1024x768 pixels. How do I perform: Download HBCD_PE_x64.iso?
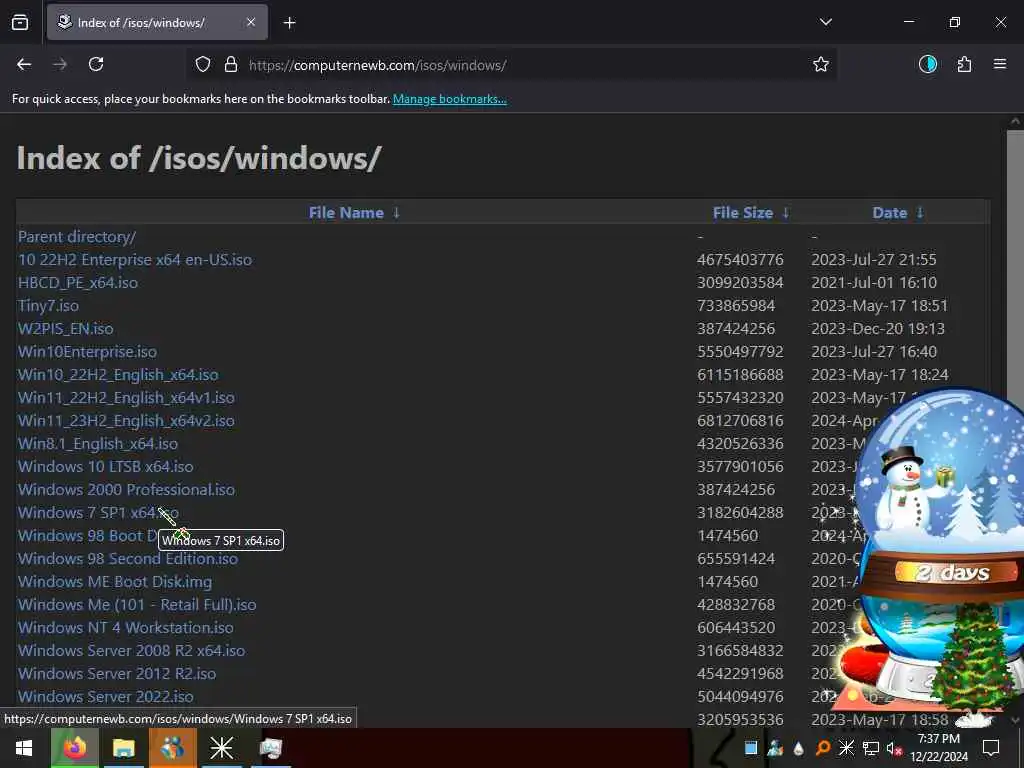coord(78,283)
